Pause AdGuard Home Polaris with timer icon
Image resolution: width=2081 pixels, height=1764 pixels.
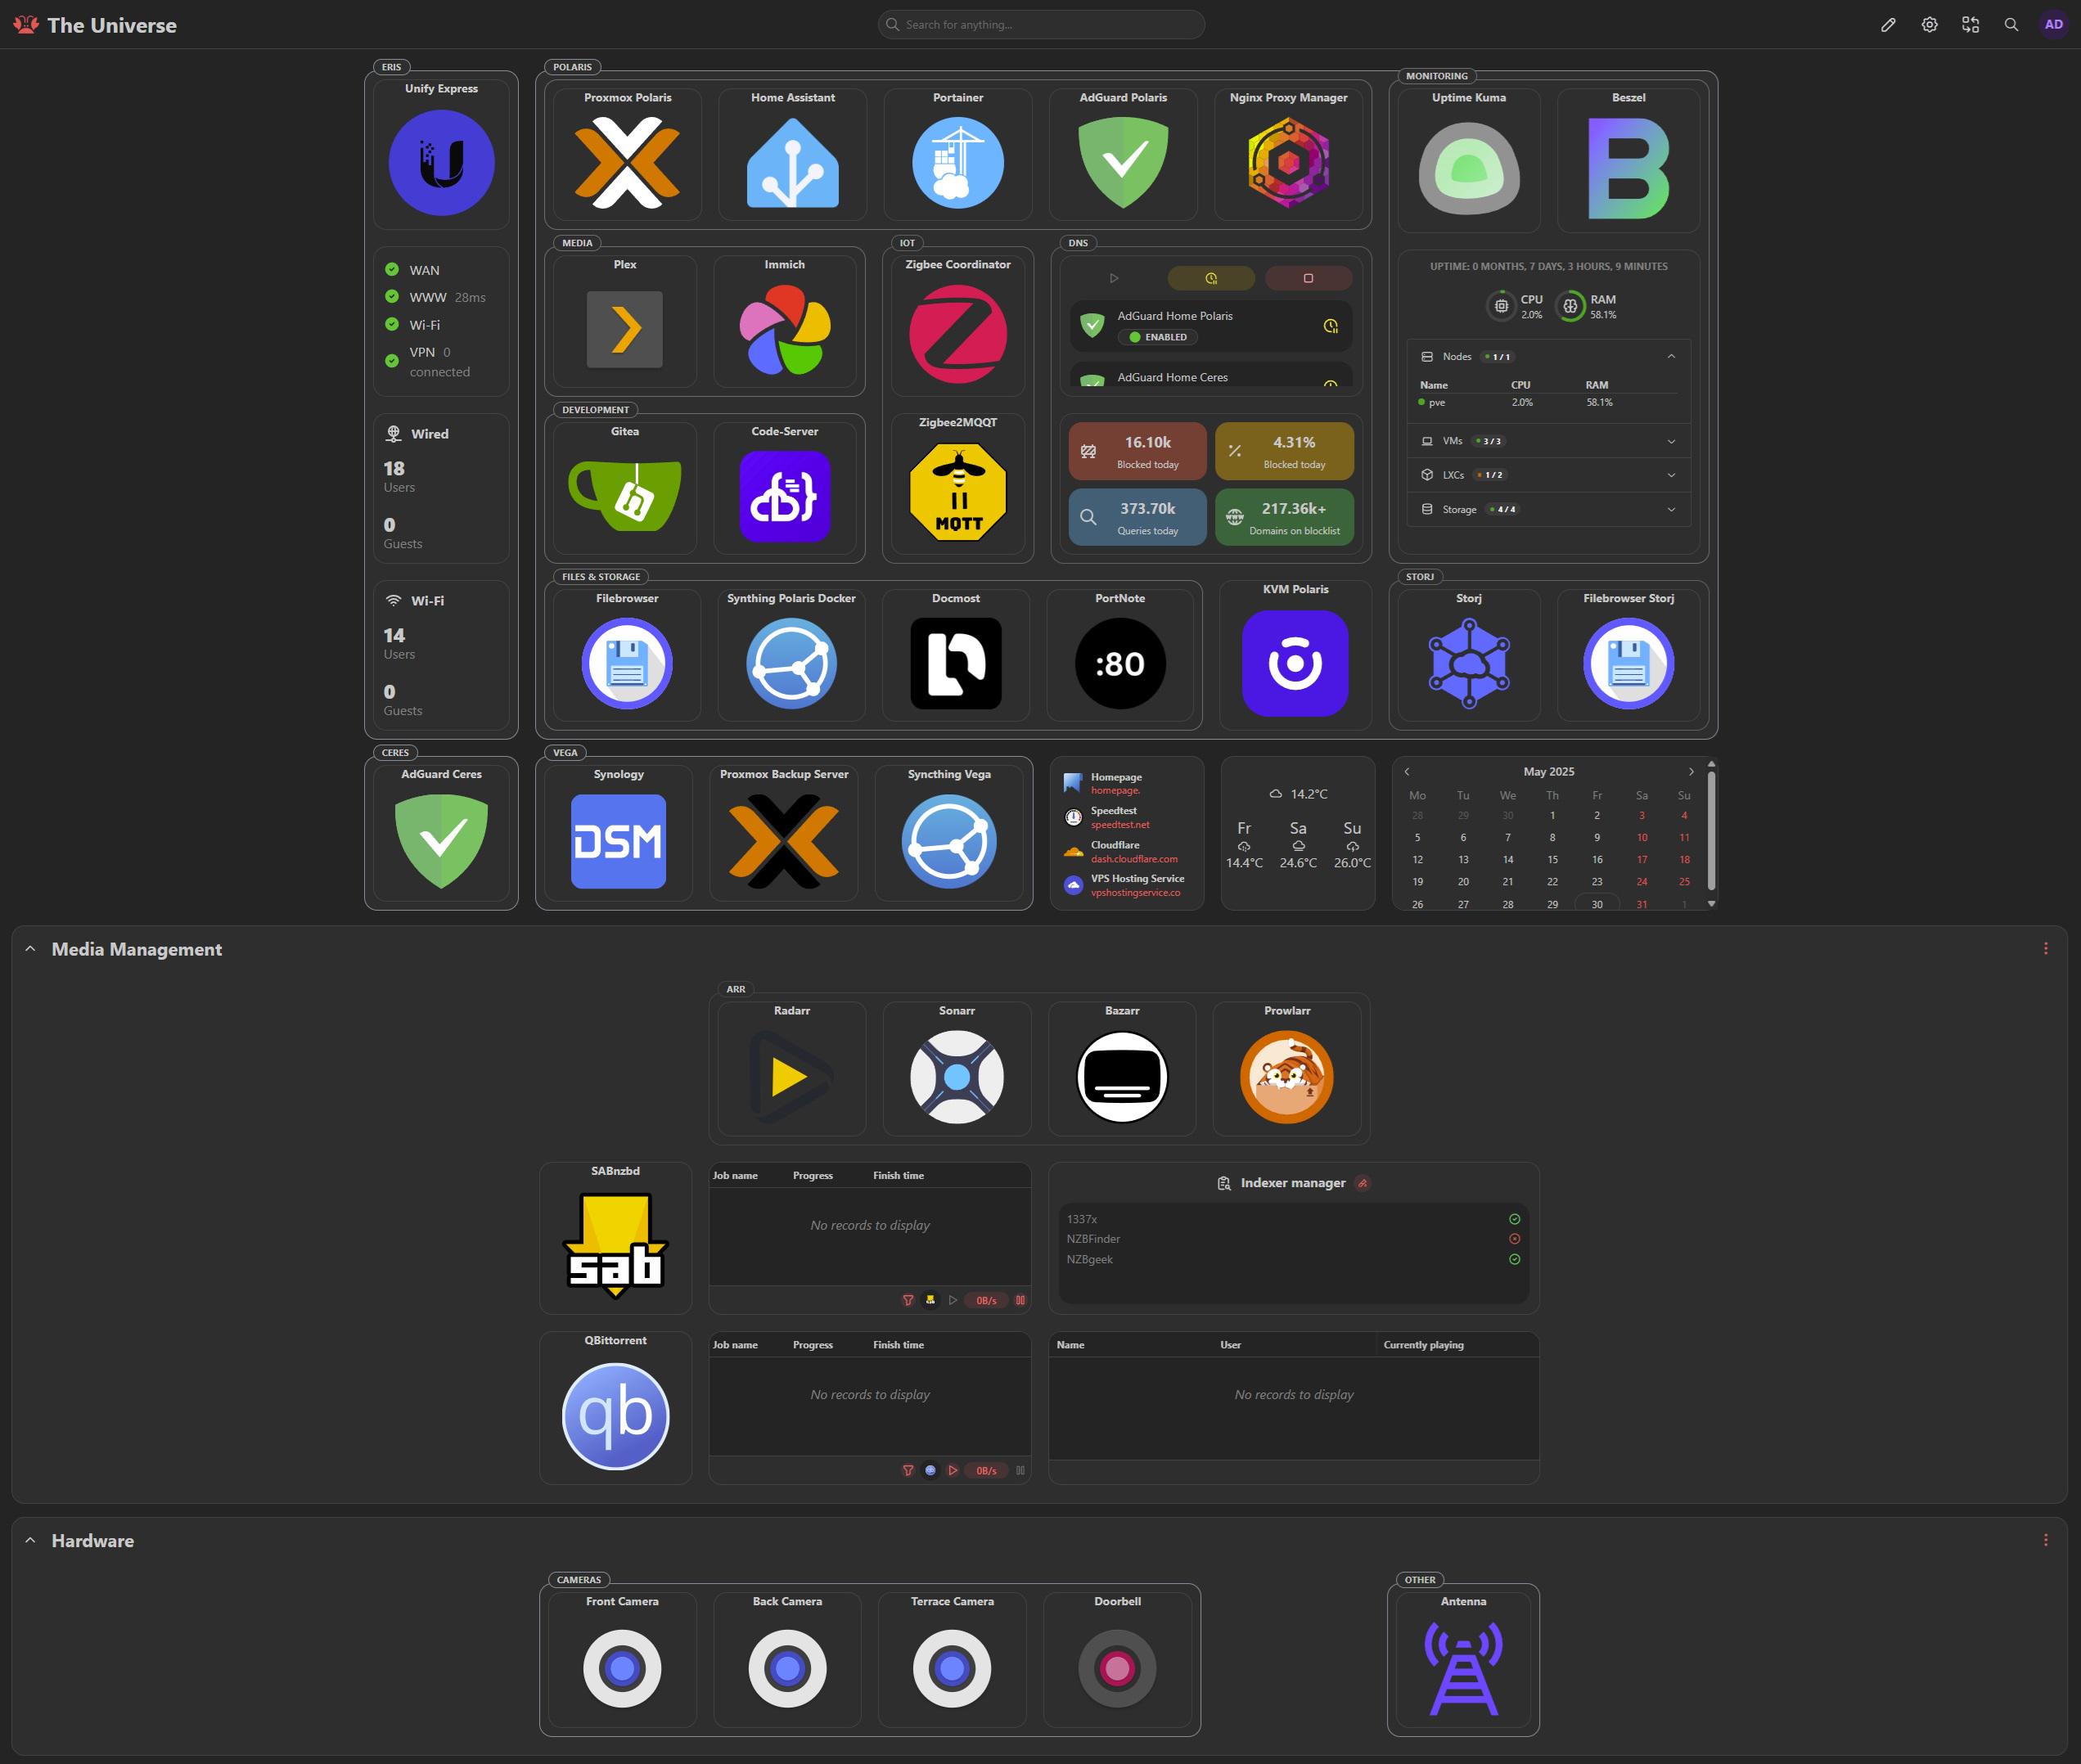point(1330,326)
